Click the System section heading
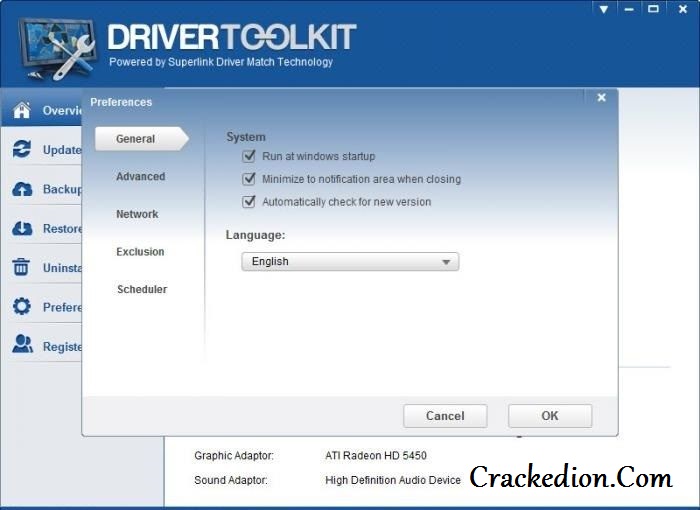This screenshot has width=700, height=510. coord(246,137)
